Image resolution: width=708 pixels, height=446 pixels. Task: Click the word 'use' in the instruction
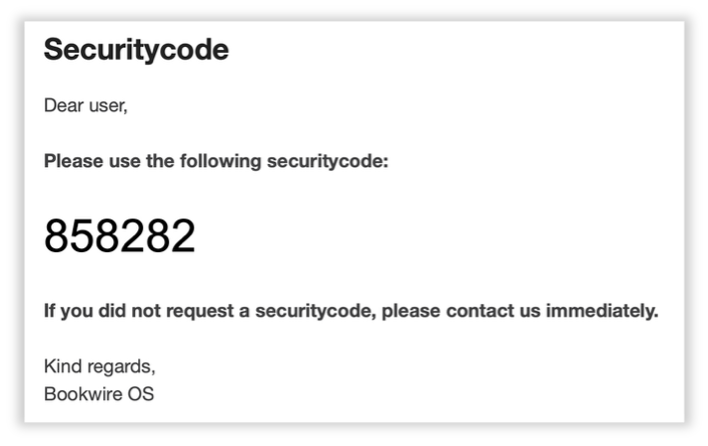pyautogui.click(x=125, y=162)
